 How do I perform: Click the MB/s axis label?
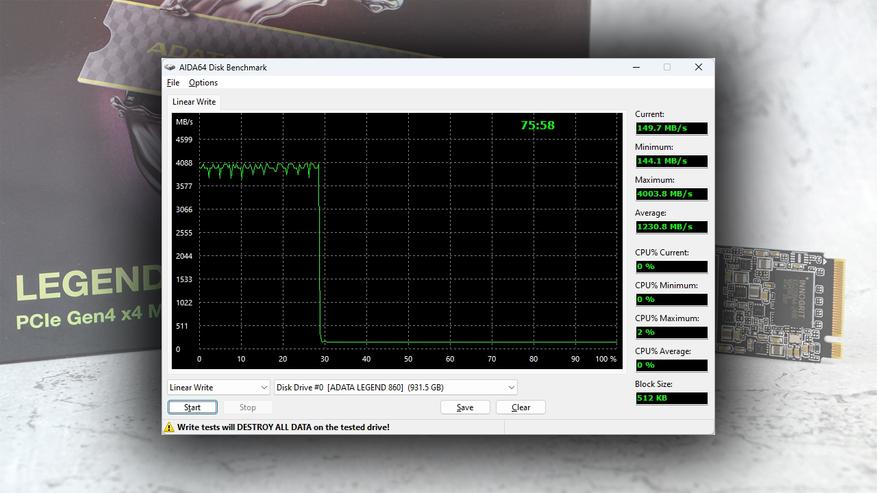[x=184, y=122]
